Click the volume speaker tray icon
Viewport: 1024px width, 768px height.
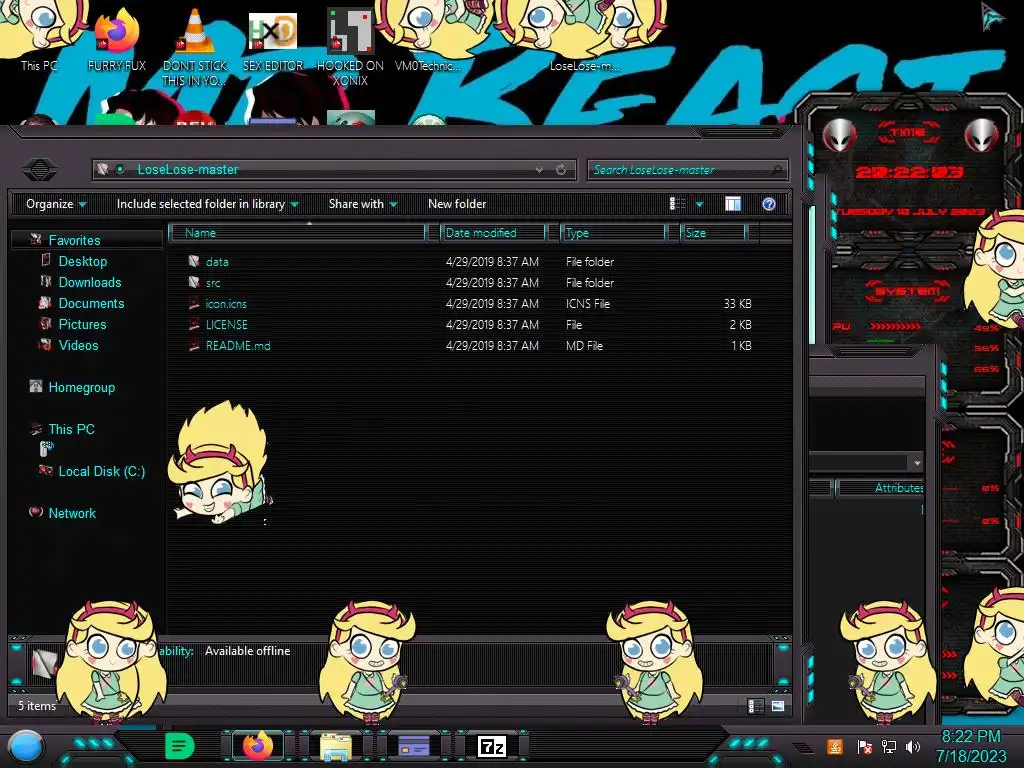click(x=913, y=747)
